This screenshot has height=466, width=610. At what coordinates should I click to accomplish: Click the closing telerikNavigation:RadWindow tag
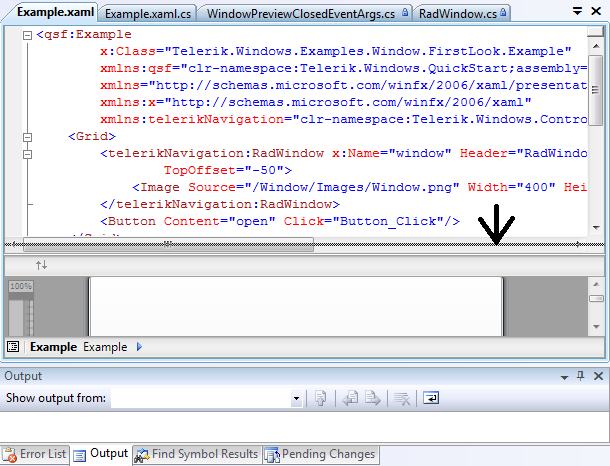220,205
